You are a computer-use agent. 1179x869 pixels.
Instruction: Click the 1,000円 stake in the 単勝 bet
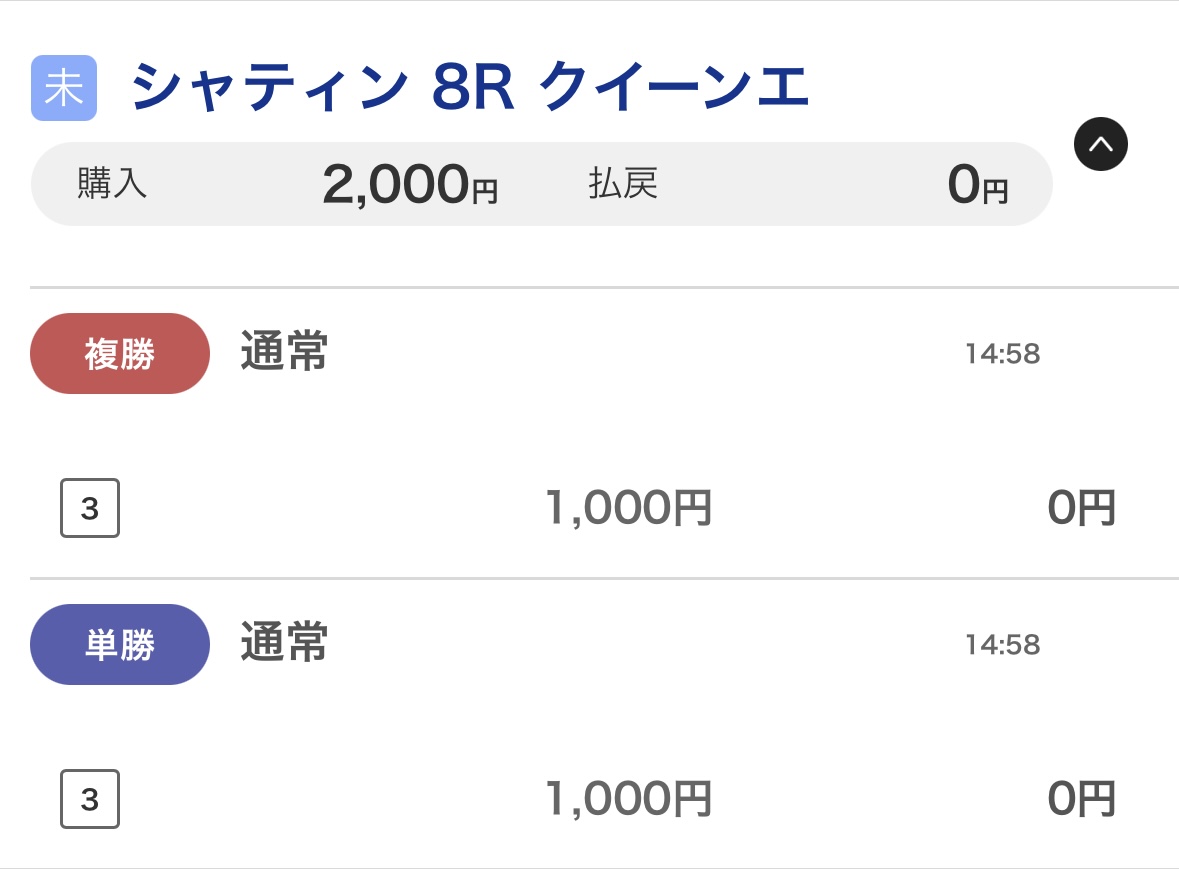pos(628,799)
